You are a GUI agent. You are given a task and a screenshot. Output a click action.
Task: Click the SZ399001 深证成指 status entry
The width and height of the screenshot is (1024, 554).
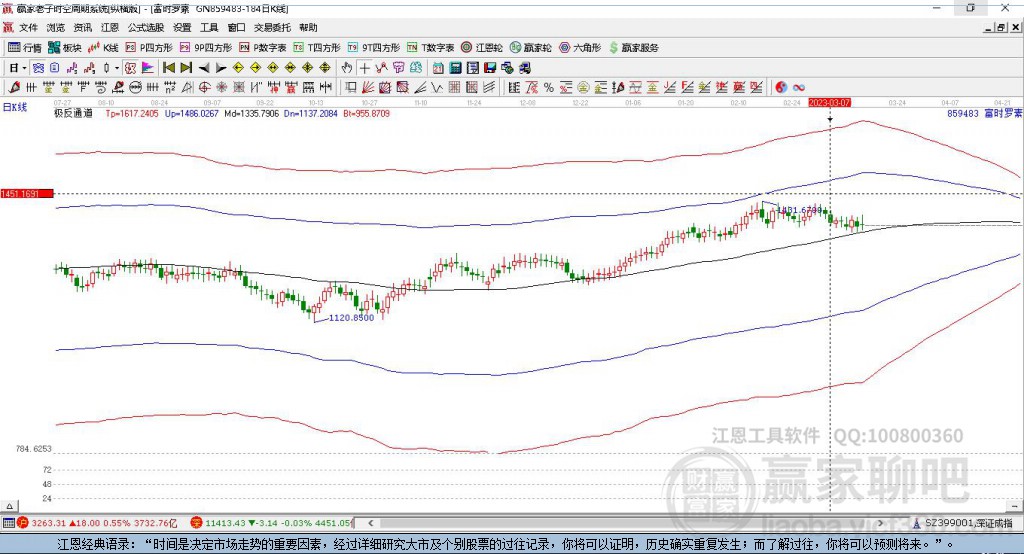(963, 523)
